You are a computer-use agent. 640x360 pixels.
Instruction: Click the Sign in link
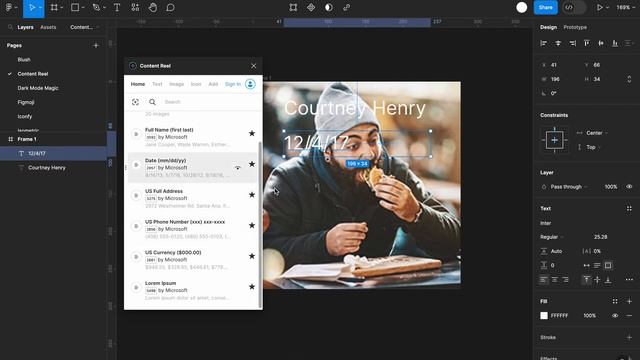233,84
